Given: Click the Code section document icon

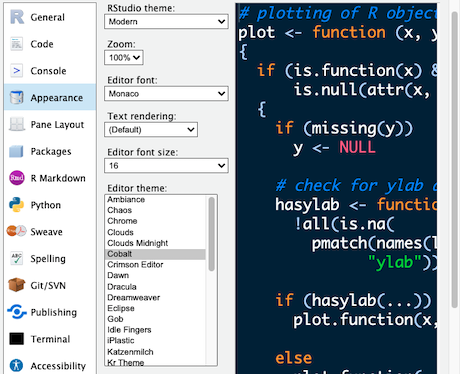Looking at the screenshot, I should 16,44.
